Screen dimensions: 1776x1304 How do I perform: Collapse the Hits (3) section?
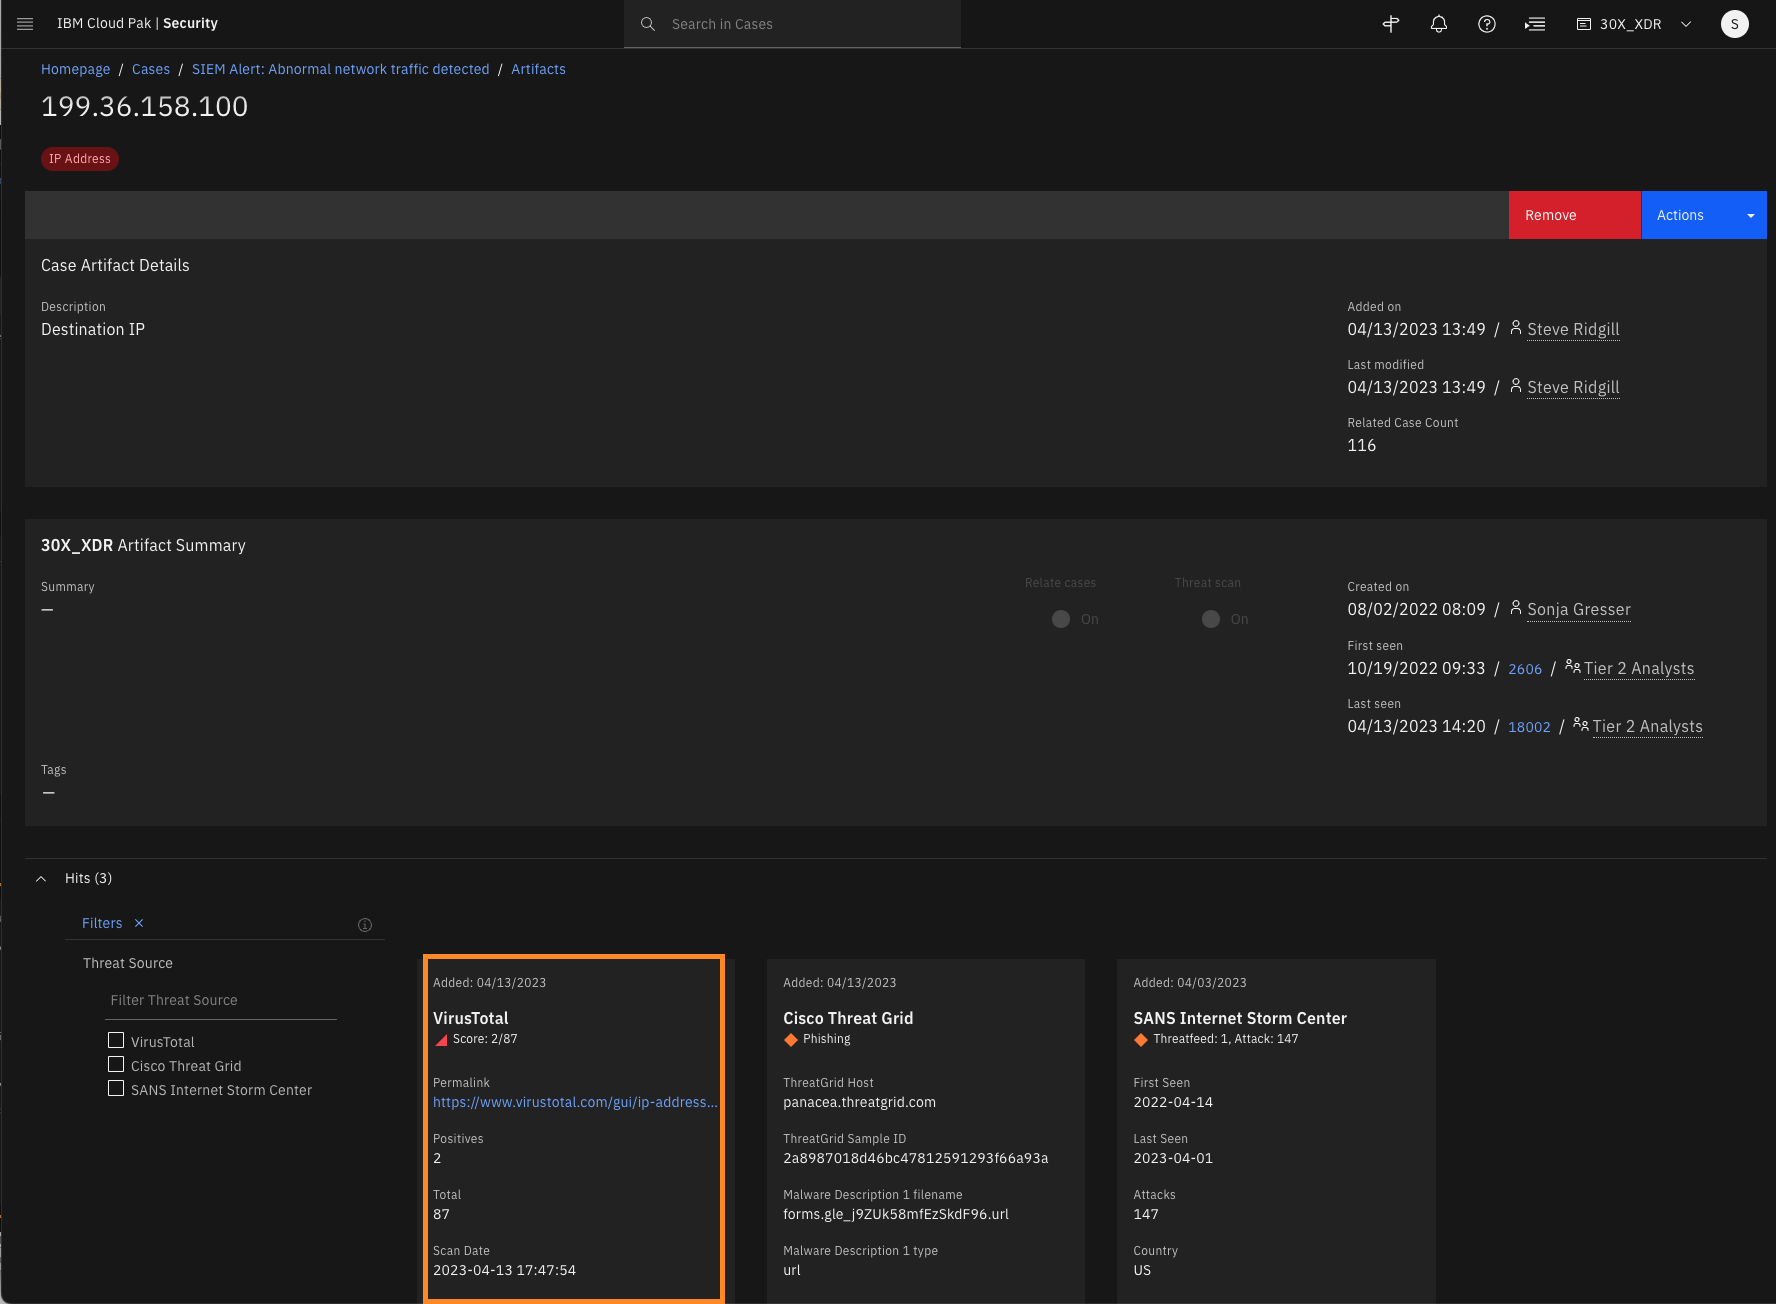pyautogui.click(x=41, y=879)
